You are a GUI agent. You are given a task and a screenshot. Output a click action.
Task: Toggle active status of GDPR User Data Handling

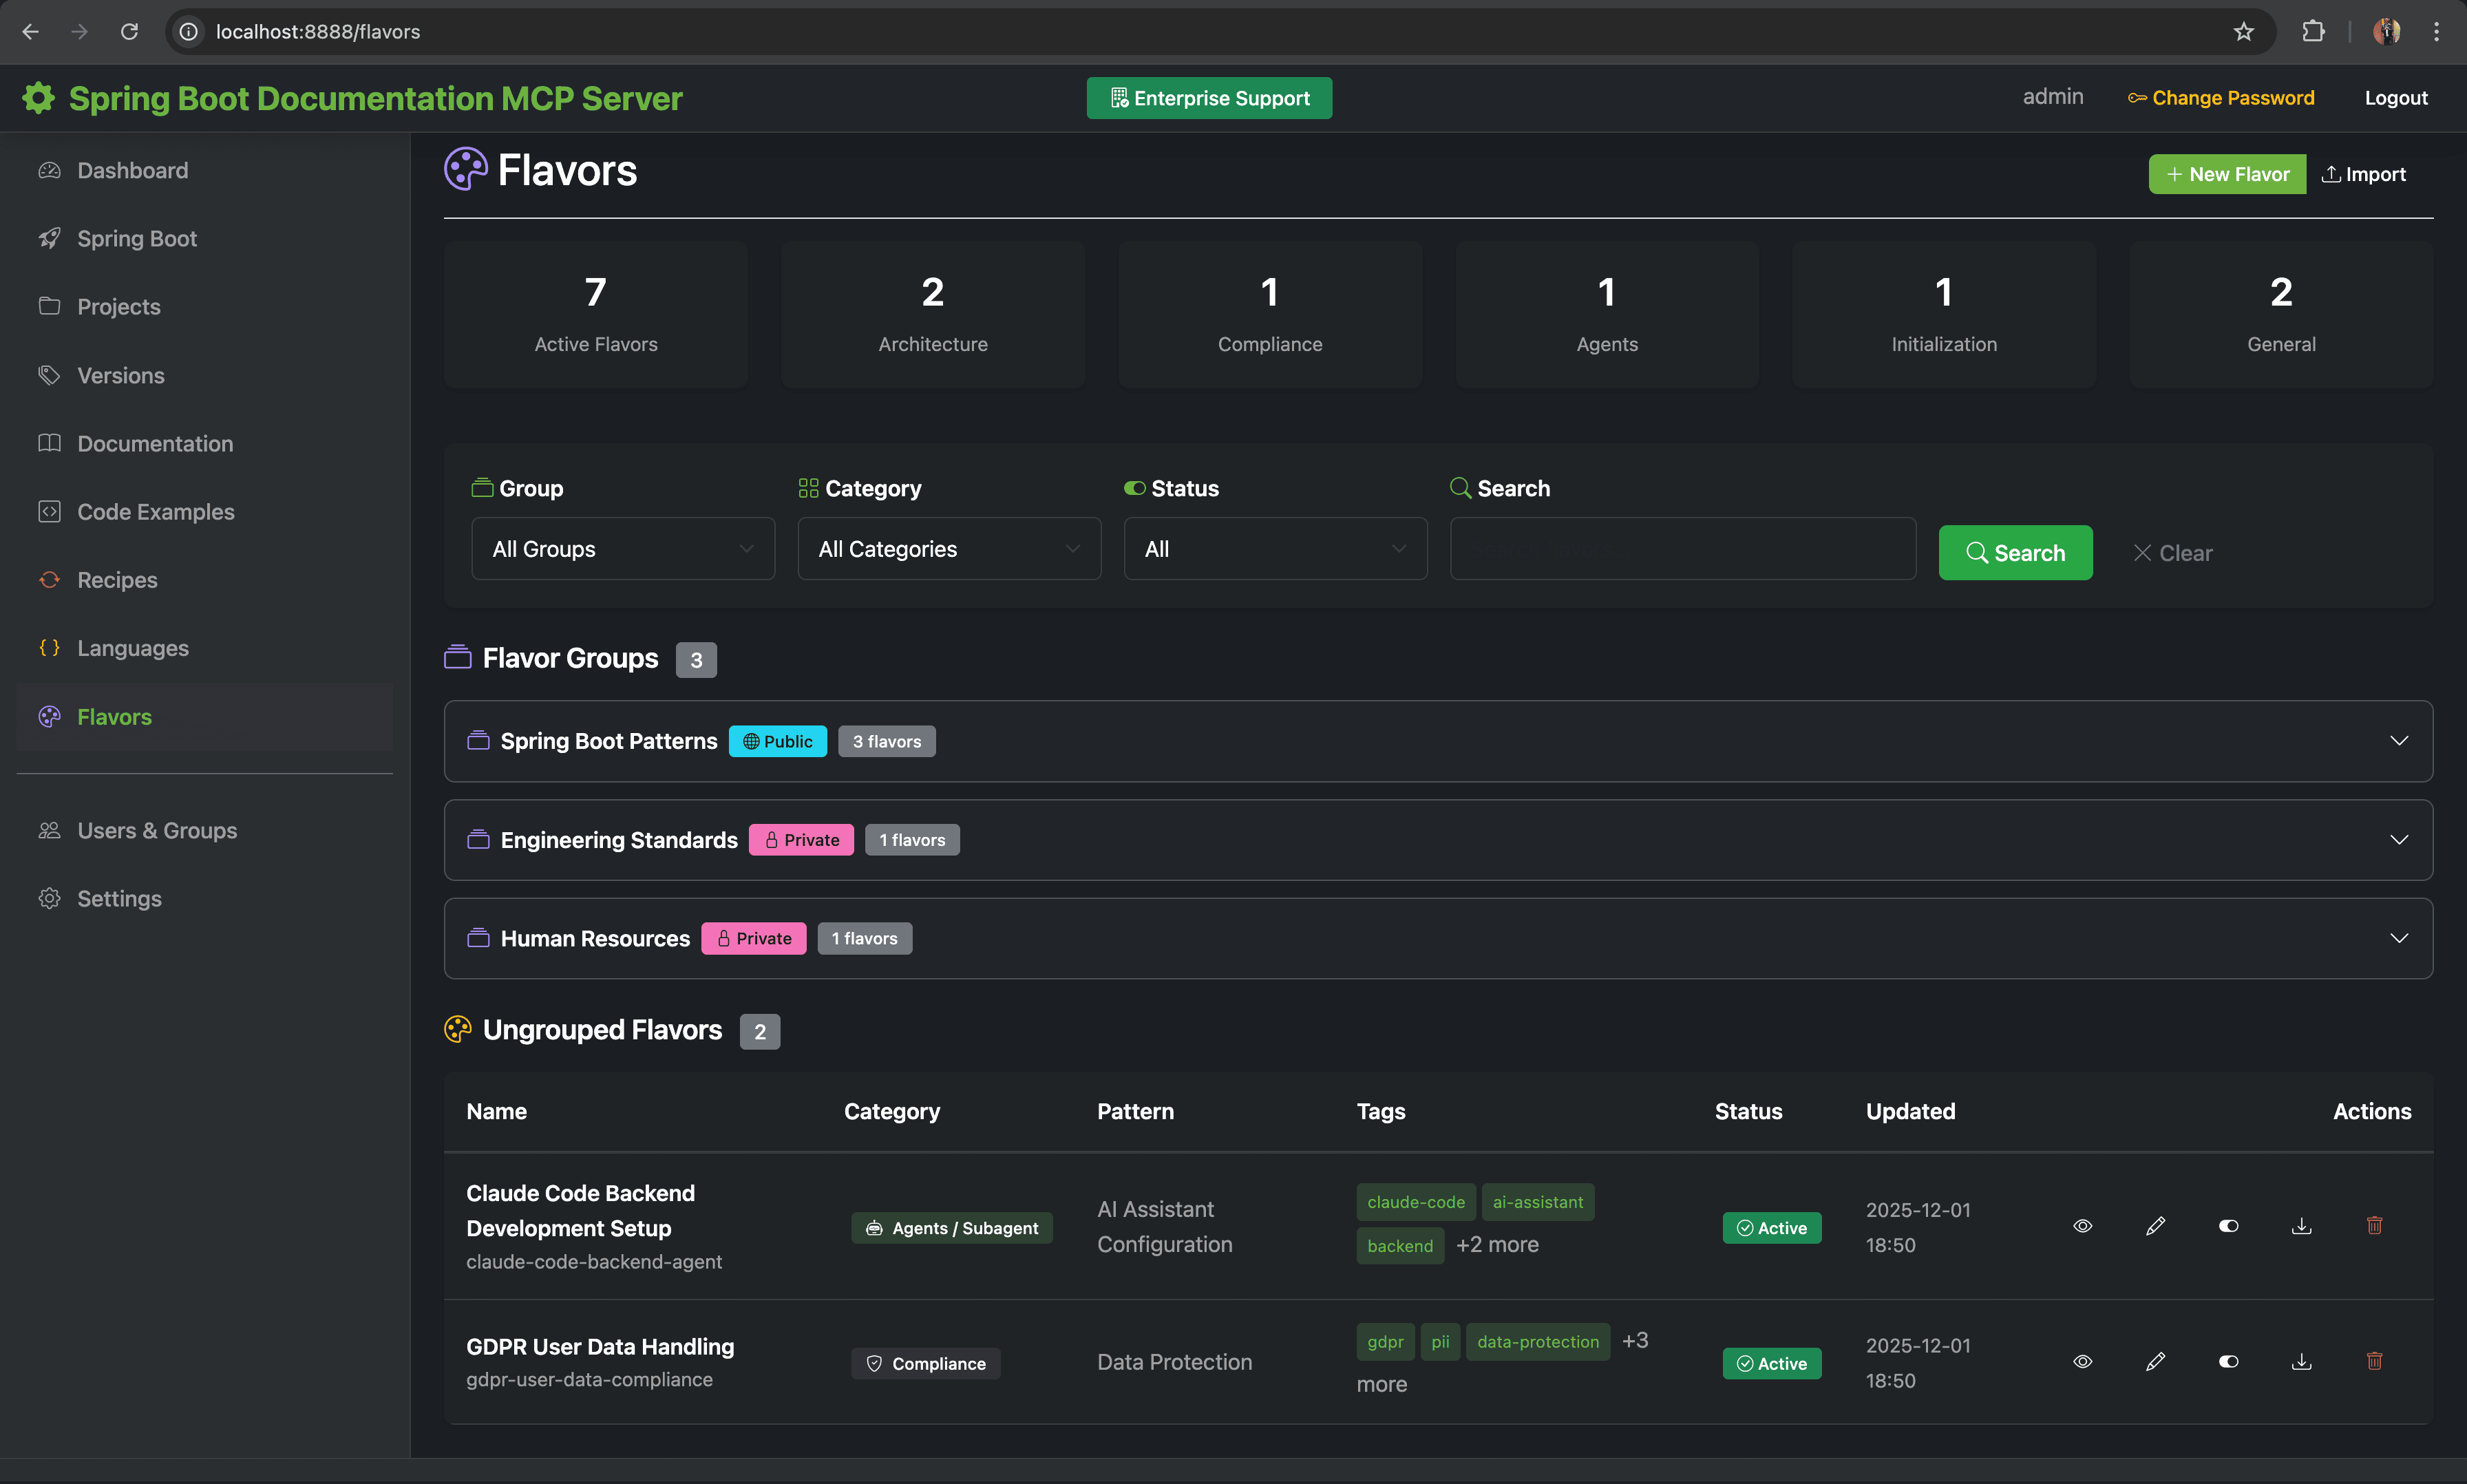pyautogui.click(x=2228, y=1362)
